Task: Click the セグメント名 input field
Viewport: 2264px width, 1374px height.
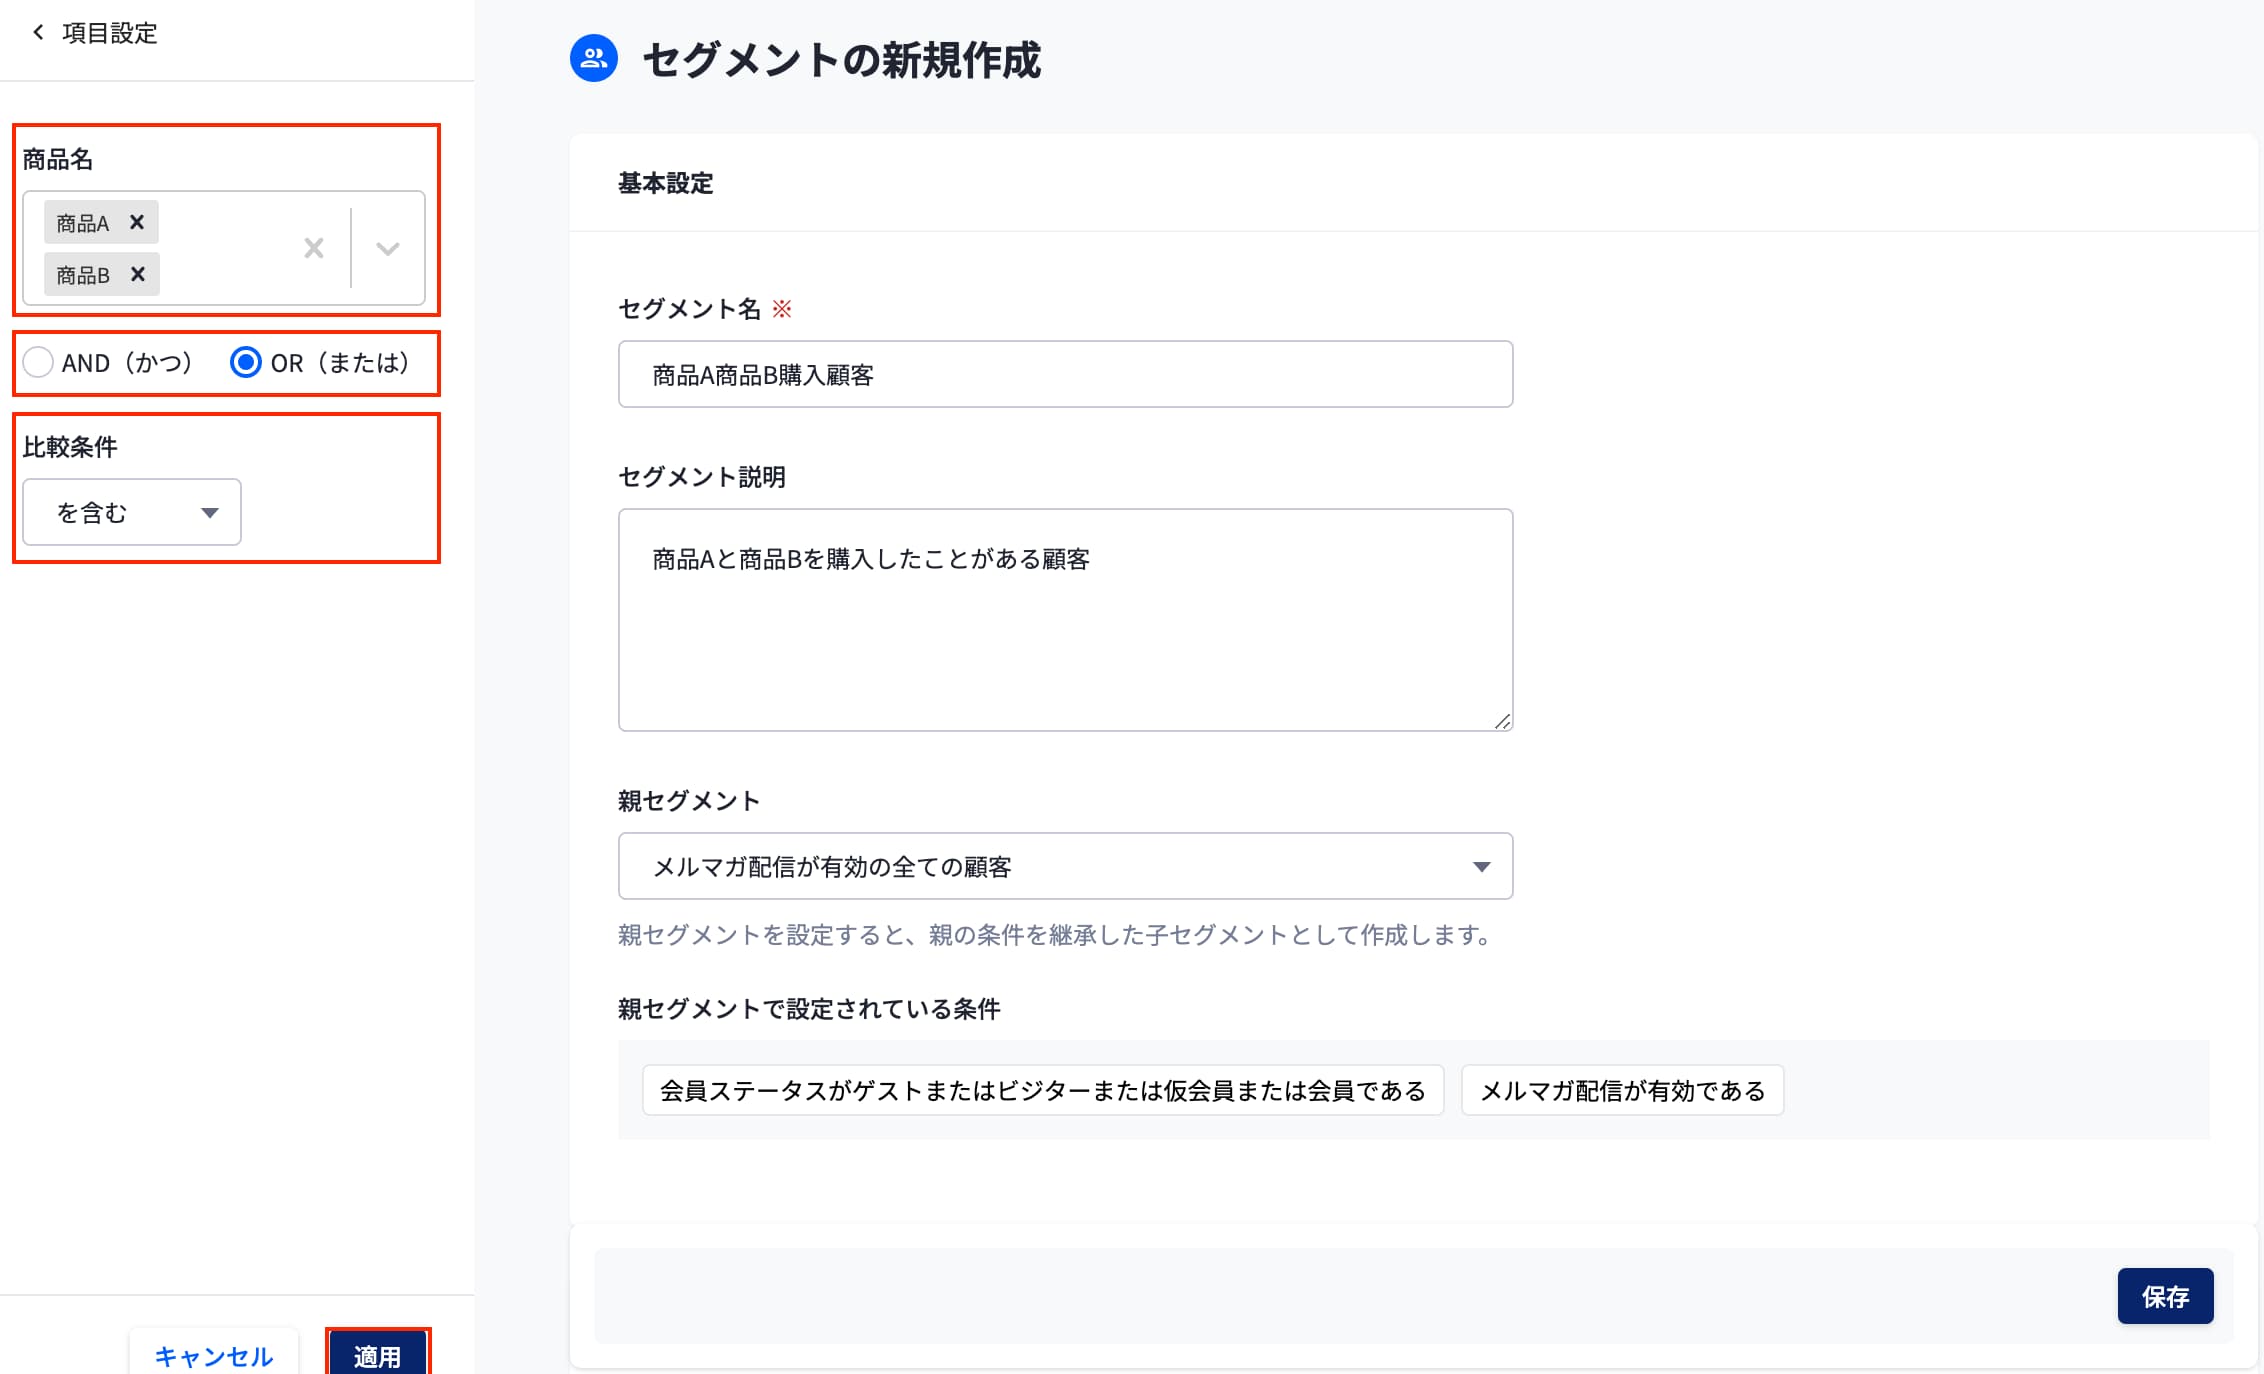Action: pos(1065,374)
